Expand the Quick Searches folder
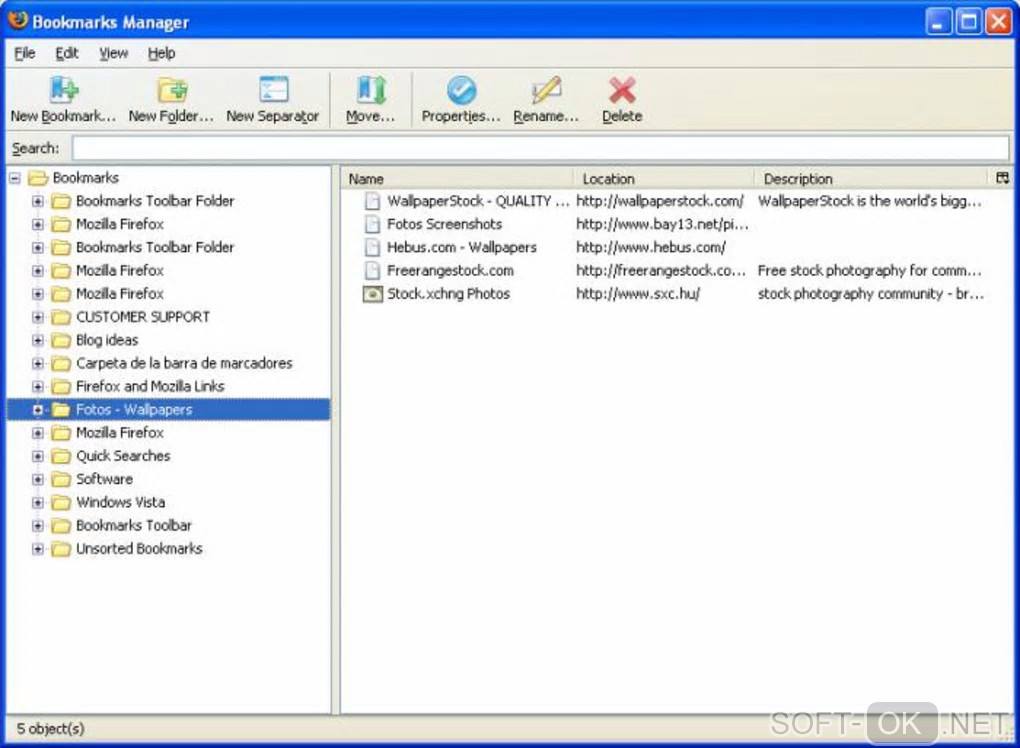Screen dimensions: 1020x748 click(38, 456)
